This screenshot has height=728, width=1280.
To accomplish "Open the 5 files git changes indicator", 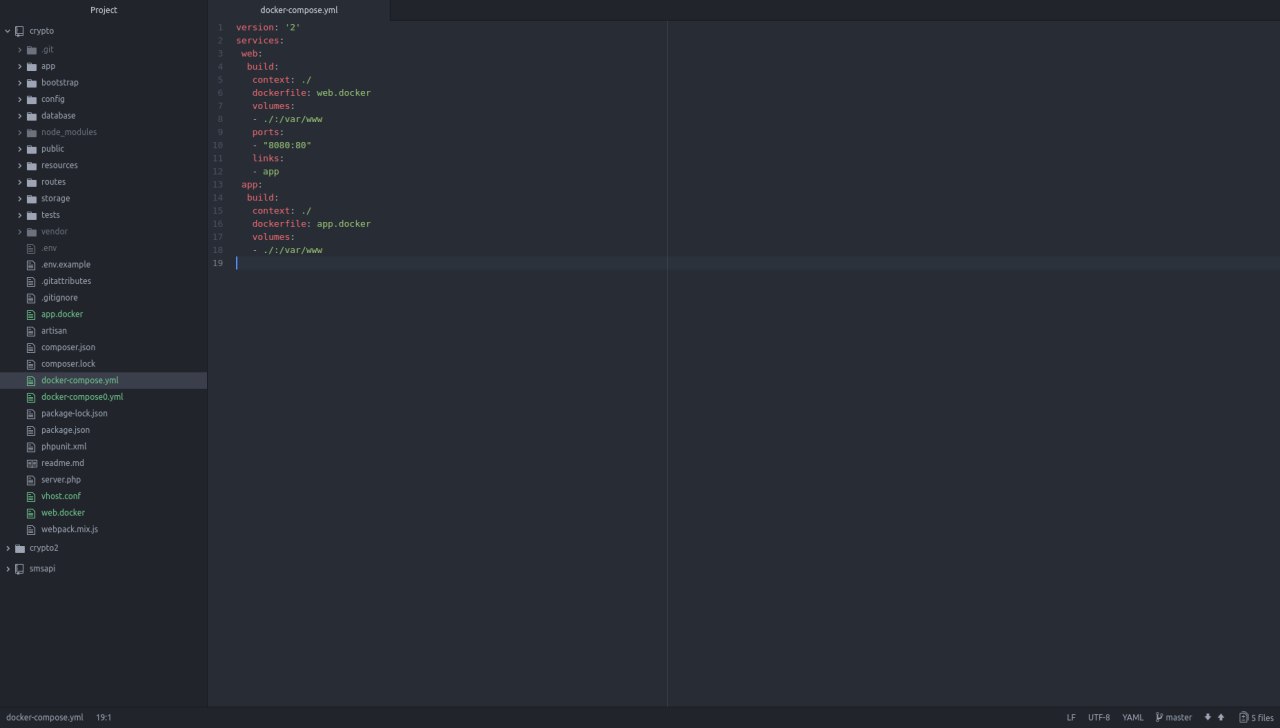I will (x=1256, y=717).
